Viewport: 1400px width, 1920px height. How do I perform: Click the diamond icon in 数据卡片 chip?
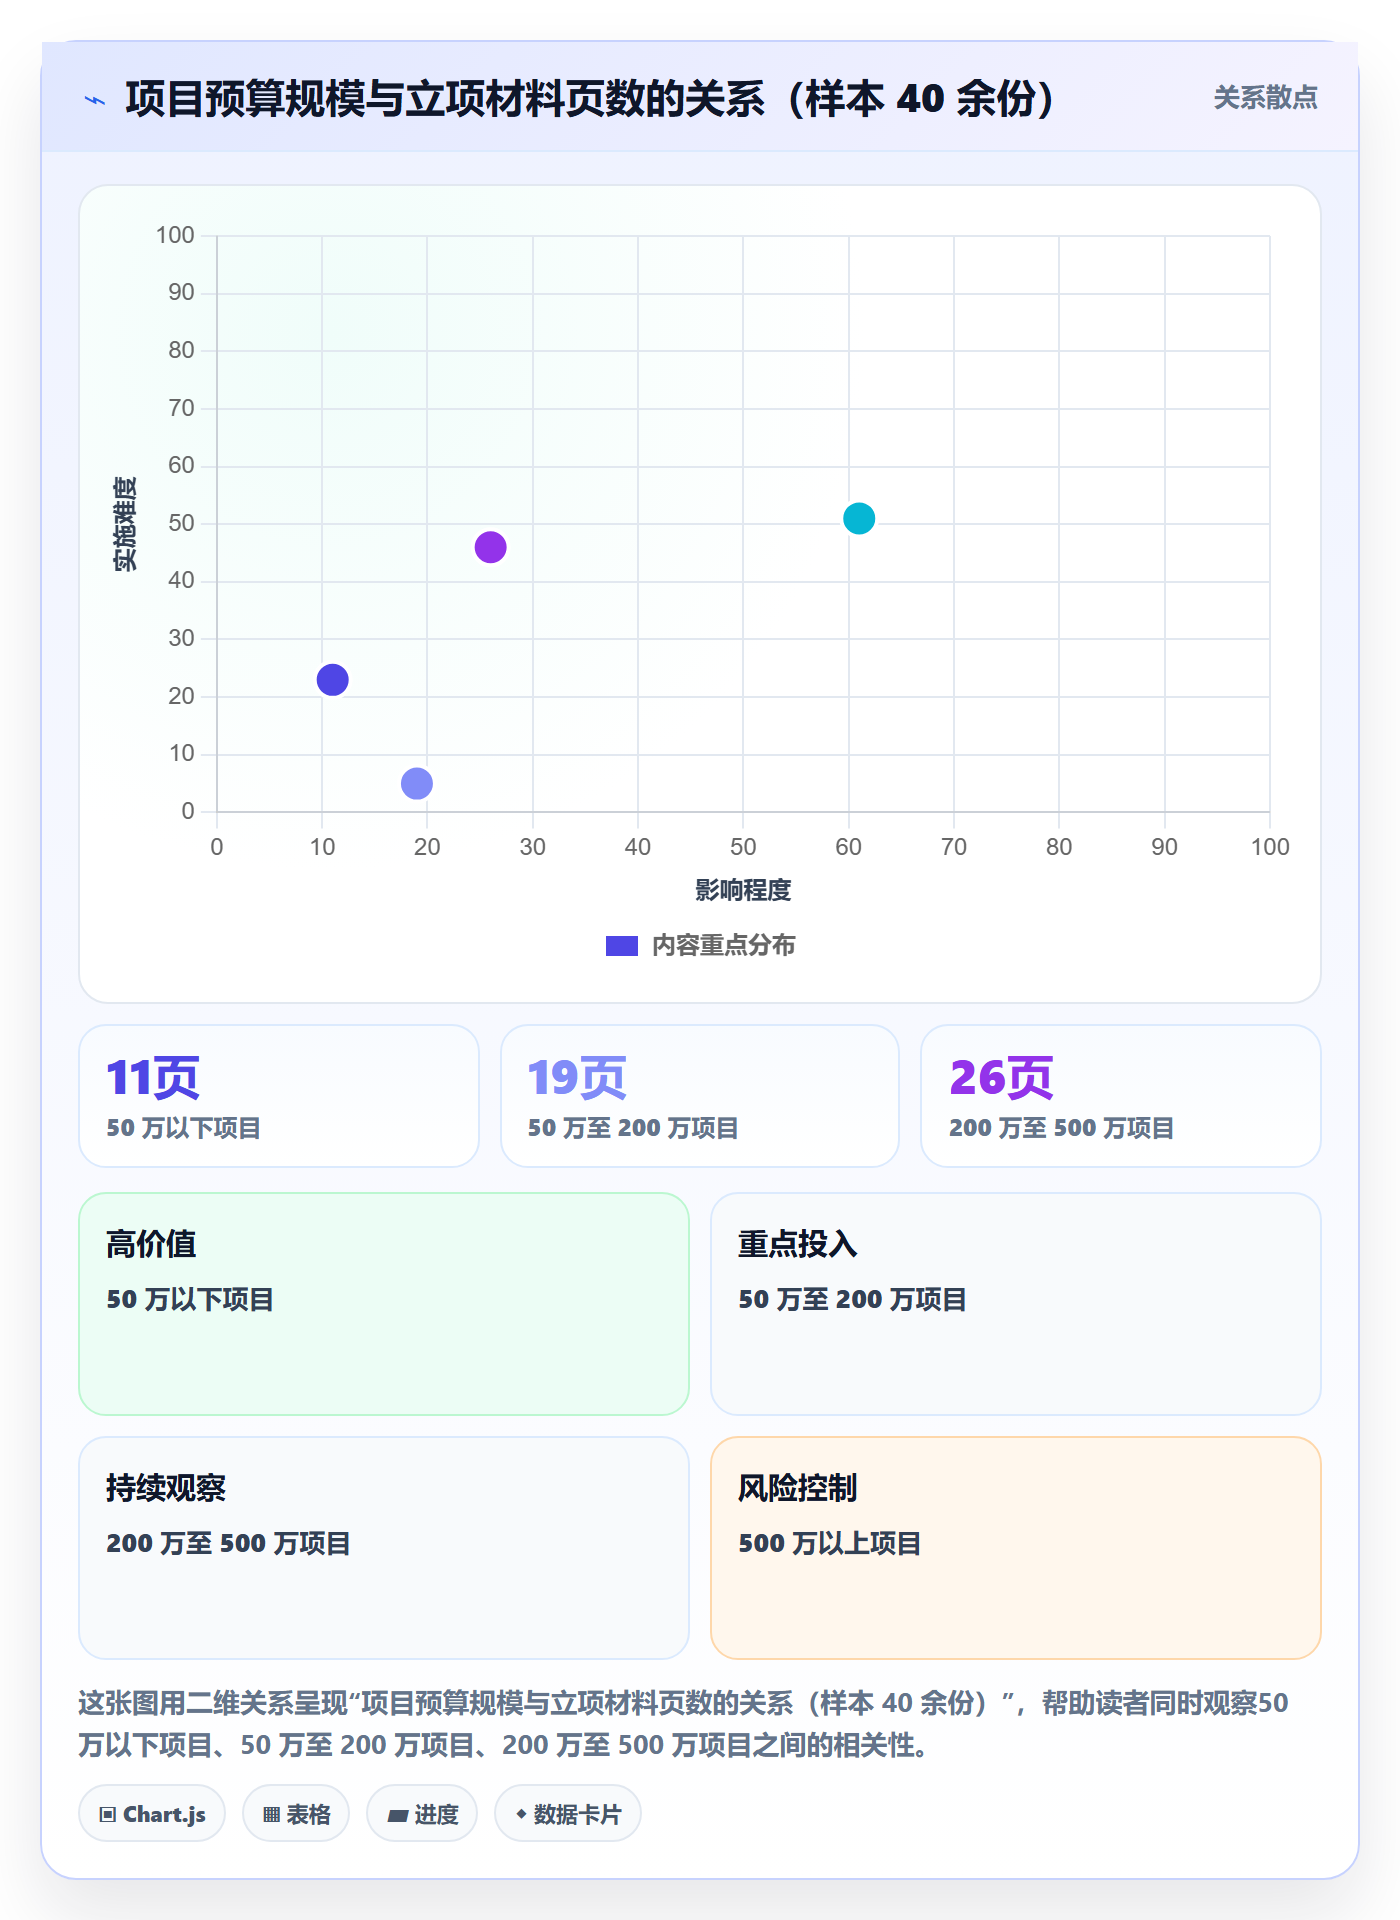coord(521,1814)
